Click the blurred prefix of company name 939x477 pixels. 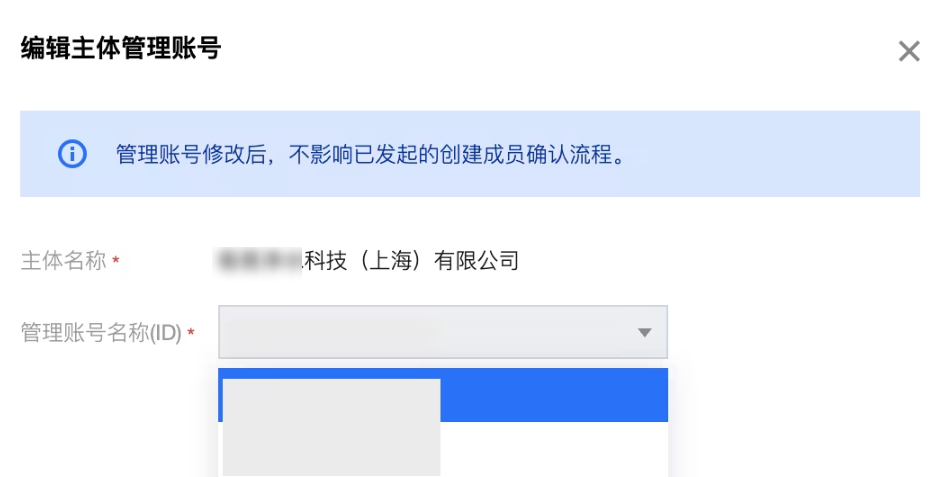click(260, 261)
